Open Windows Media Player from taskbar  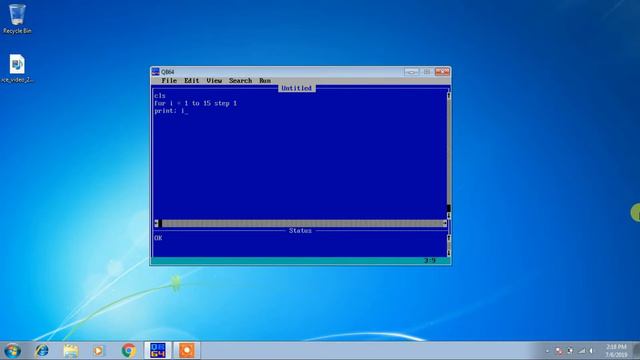click(98, 351)
